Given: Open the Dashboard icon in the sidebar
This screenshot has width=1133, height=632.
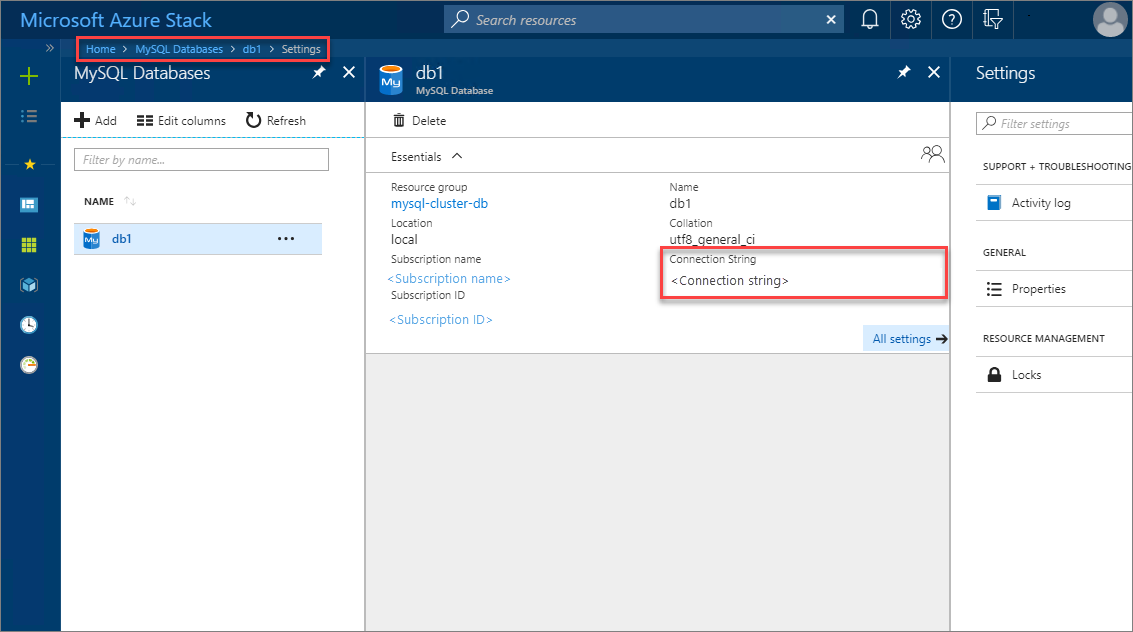Looking at the screenshot, I should (29, 203).
